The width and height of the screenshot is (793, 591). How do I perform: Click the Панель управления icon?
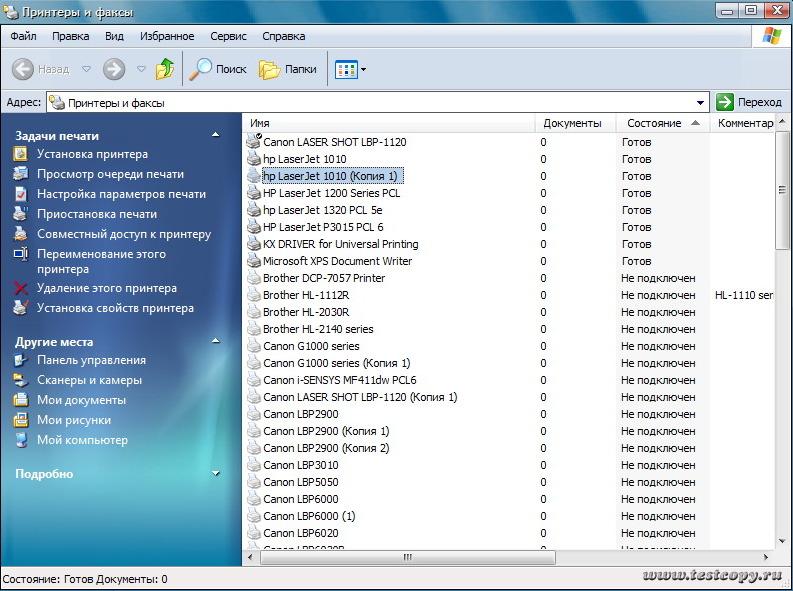click(21, 360)
